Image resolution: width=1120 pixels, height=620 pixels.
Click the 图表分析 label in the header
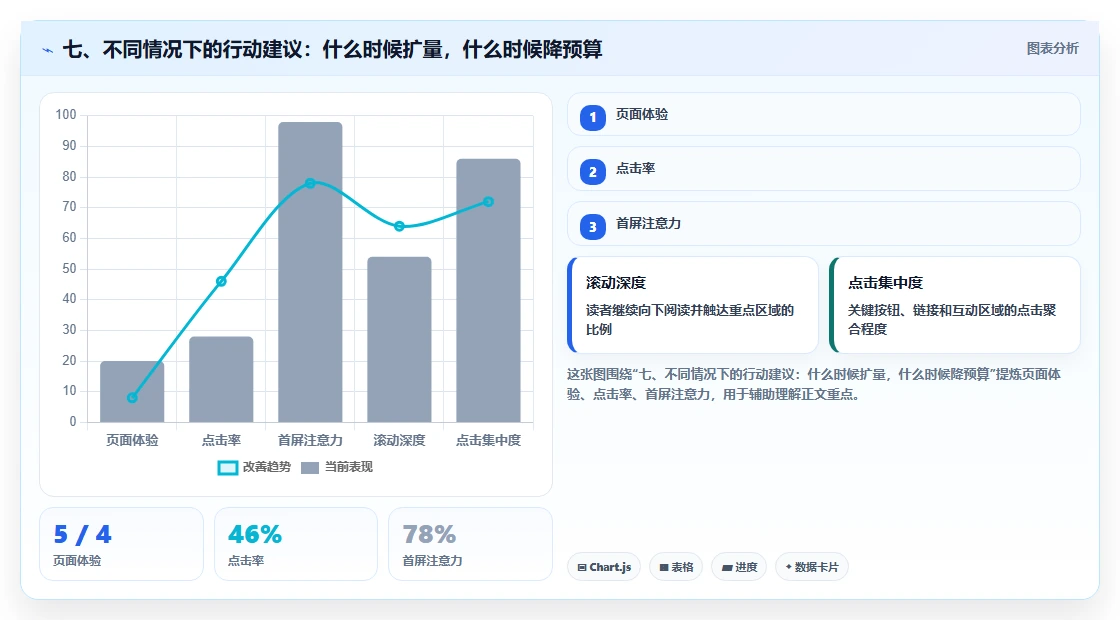(x=1052, y=49)
